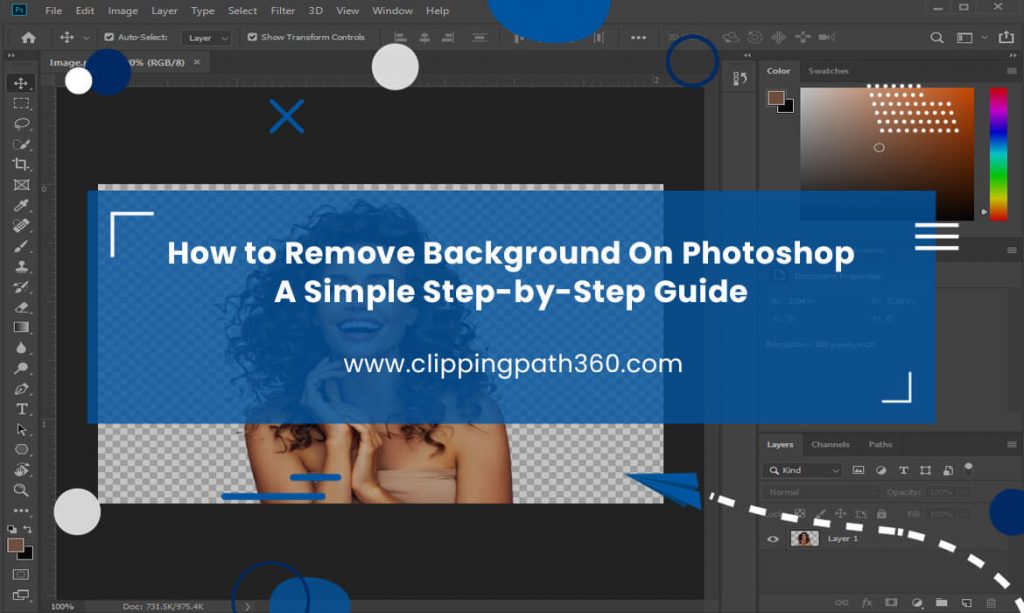Switch to the Channels tab
1024x613 pixels.
[830, 445]
